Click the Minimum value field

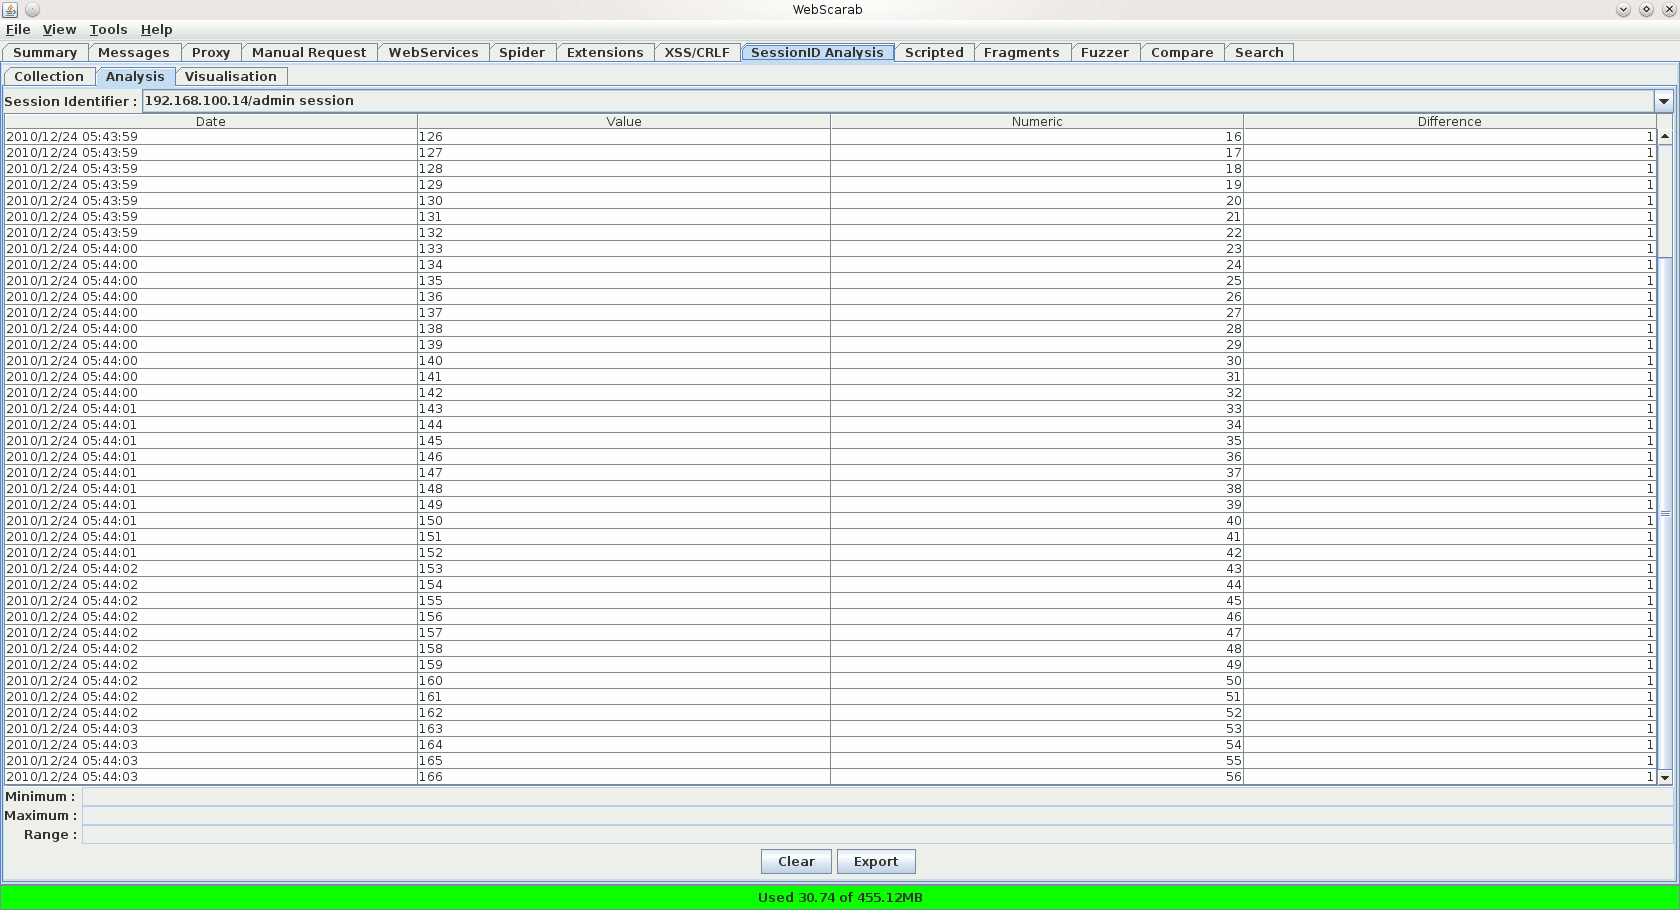876,797
